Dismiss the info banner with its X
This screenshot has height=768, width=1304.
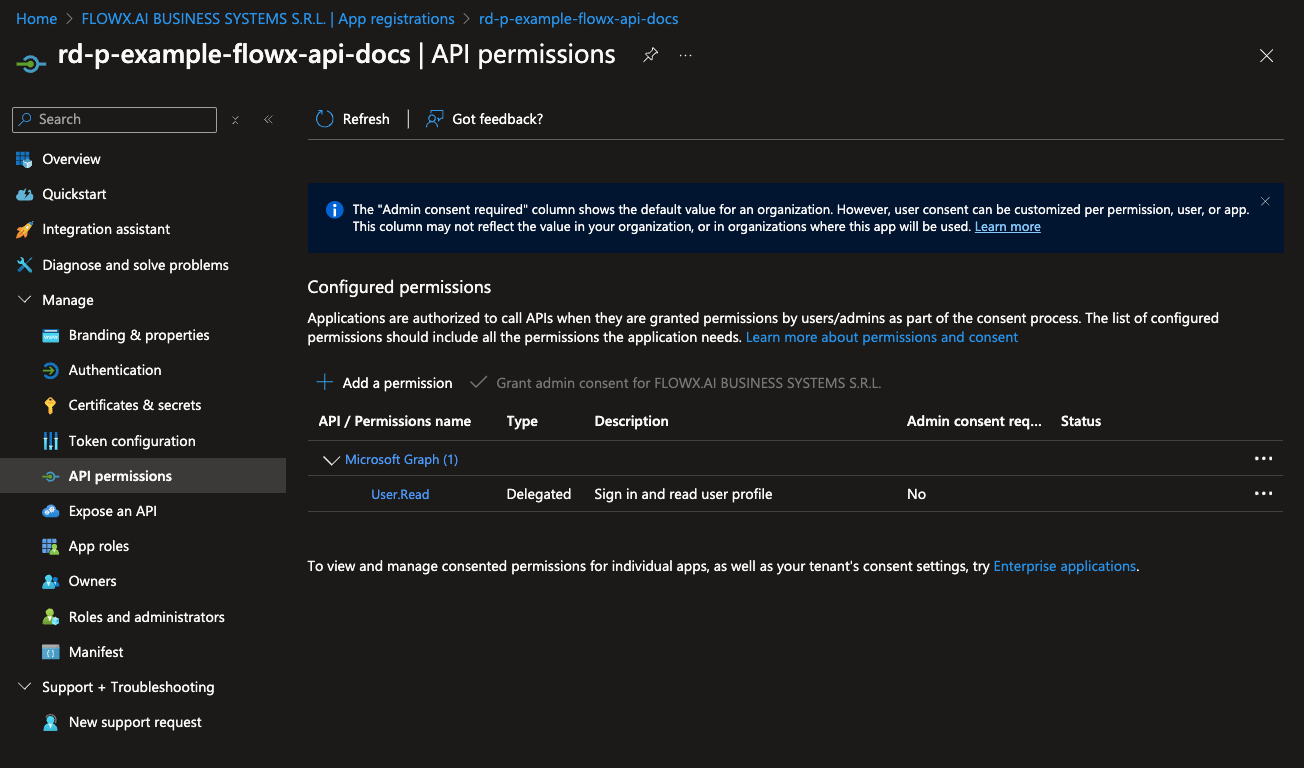pos(1265,201)
